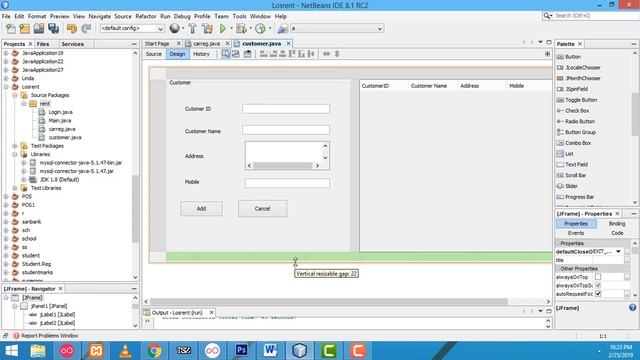Collapse the Libraries tree node
Image resolution: width=640 pixels, height=360 pixels.
point(15,155)
